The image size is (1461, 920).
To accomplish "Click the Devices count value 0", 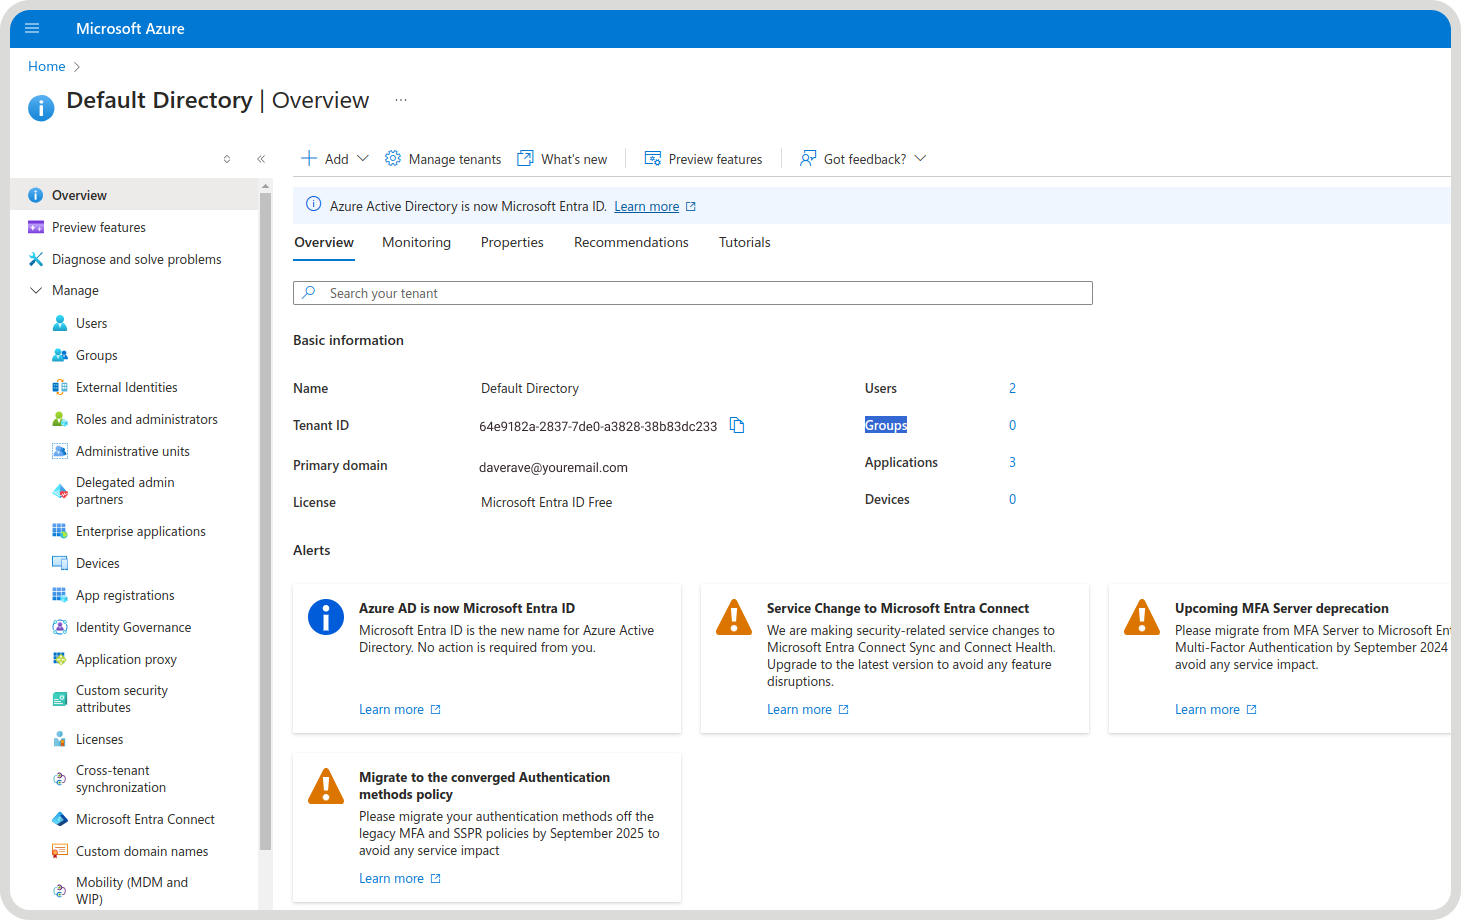I will (x=1012, y=499).
